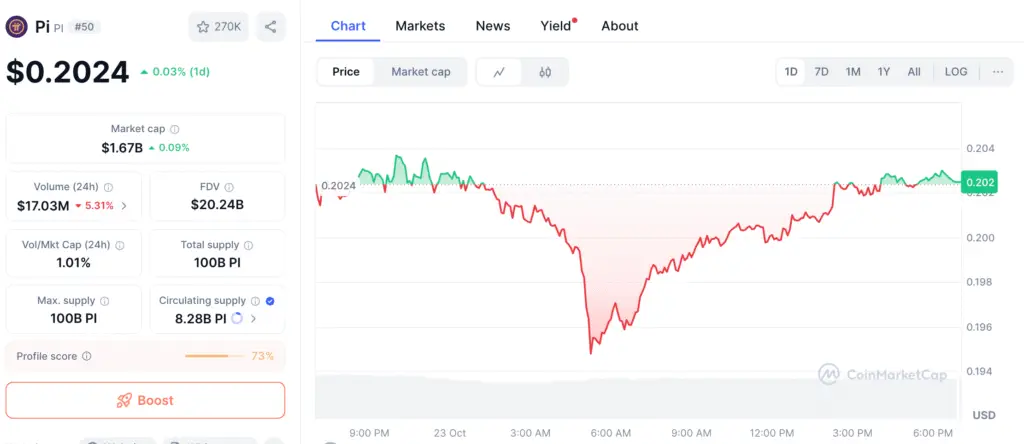The image size is (1024, 444).
Task: Open the chart more options menu
Action: 998,72
